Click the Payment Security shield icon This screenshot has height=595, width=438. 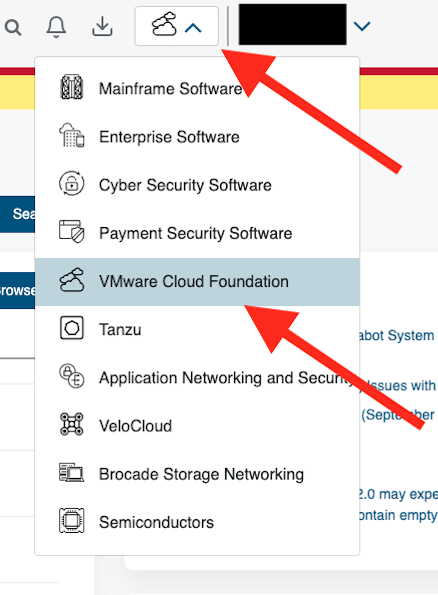pyautogui.click(x=72, y=231)
